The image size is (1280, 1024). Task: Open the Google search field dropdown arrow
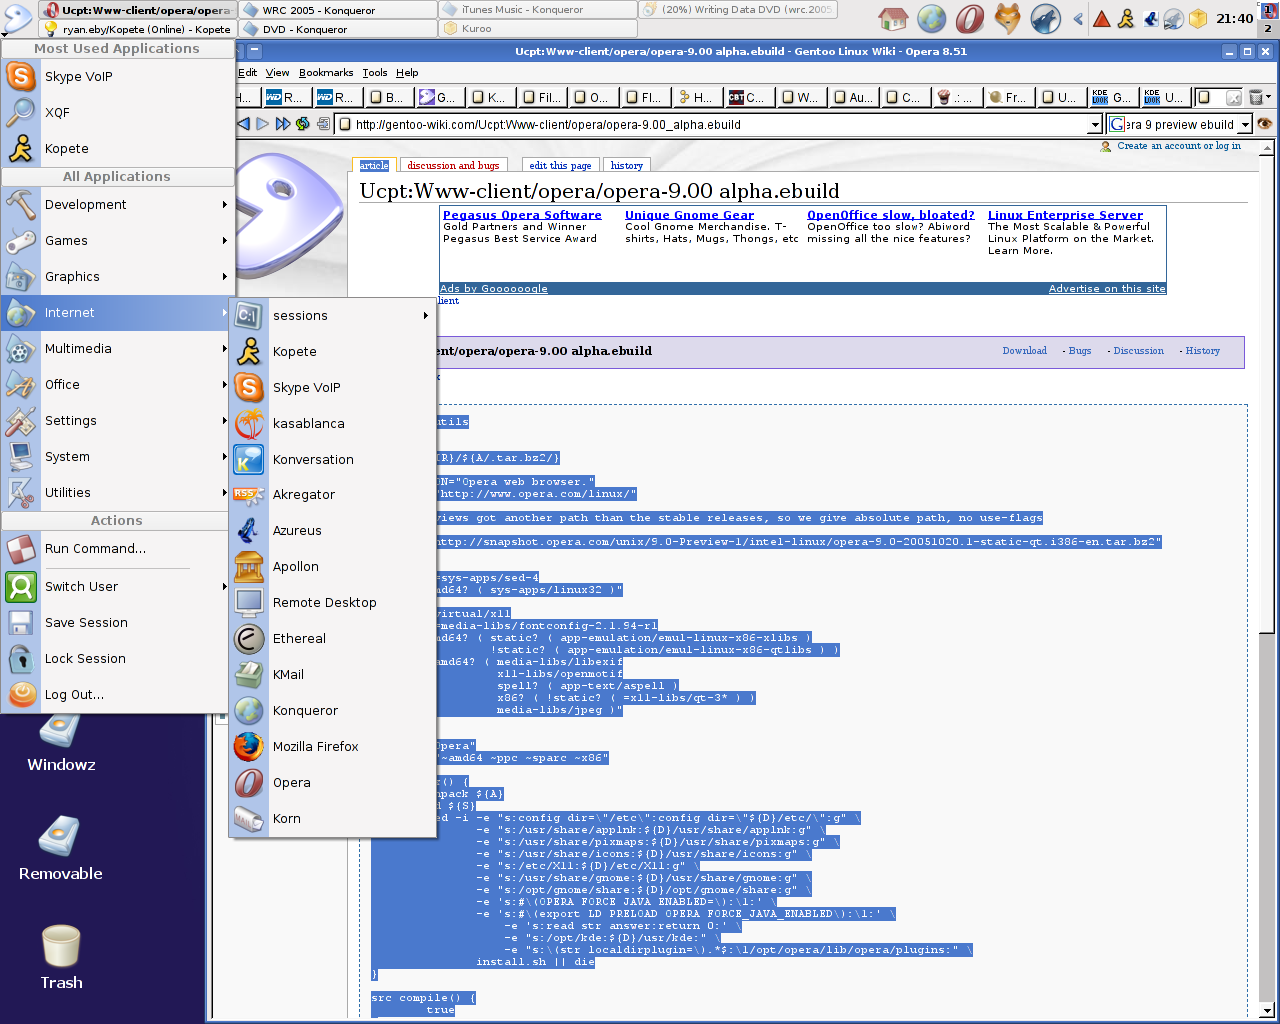point(1245,125)
